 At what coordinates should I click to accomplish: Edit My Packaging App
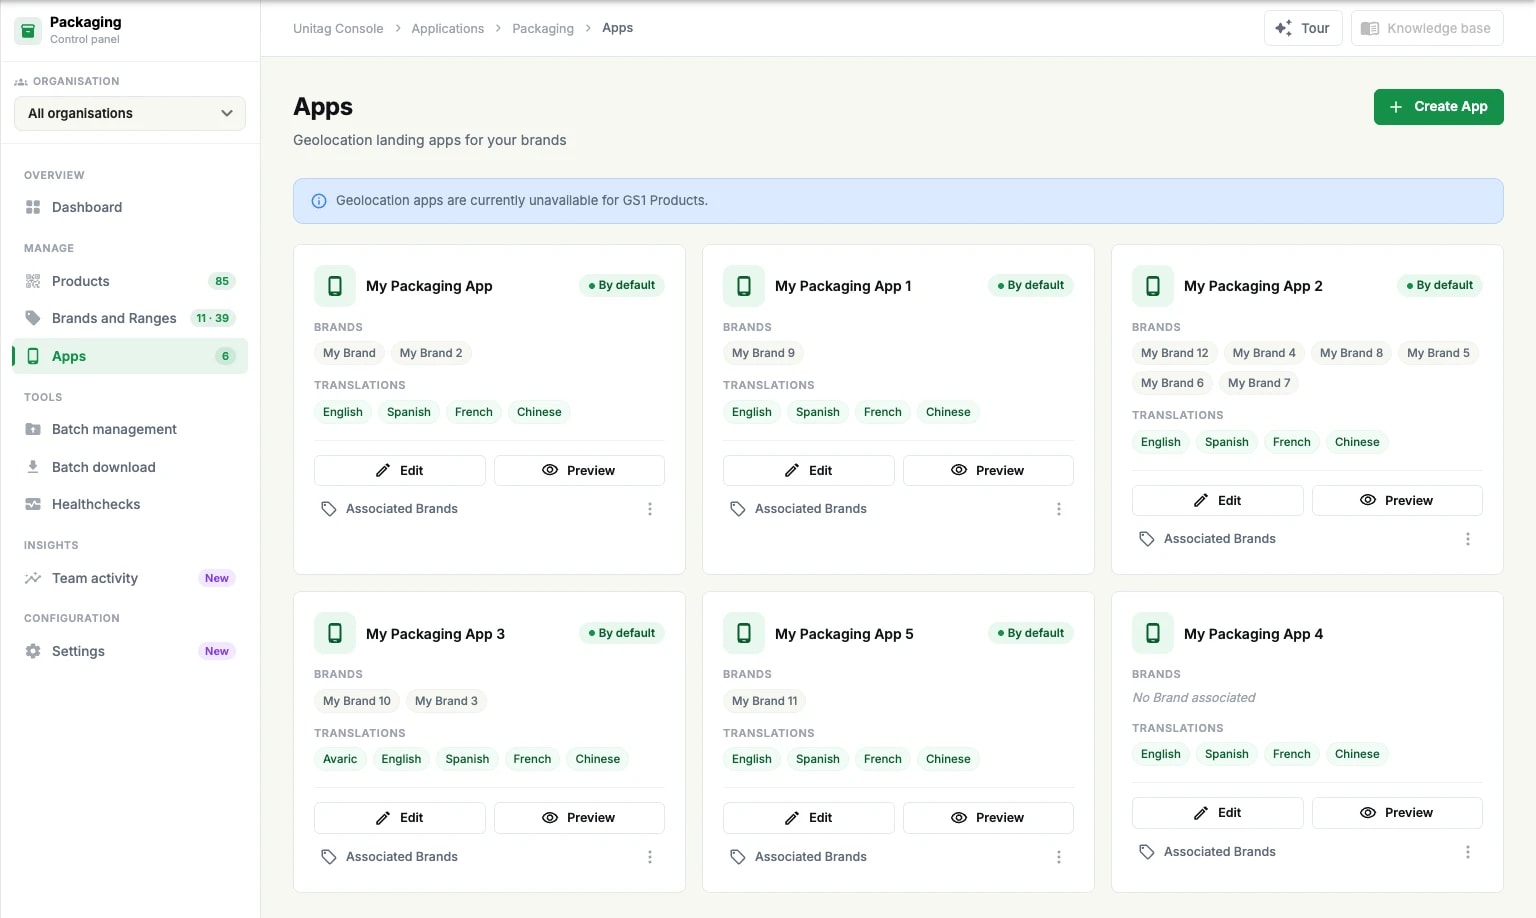click(x=399, y=471)
